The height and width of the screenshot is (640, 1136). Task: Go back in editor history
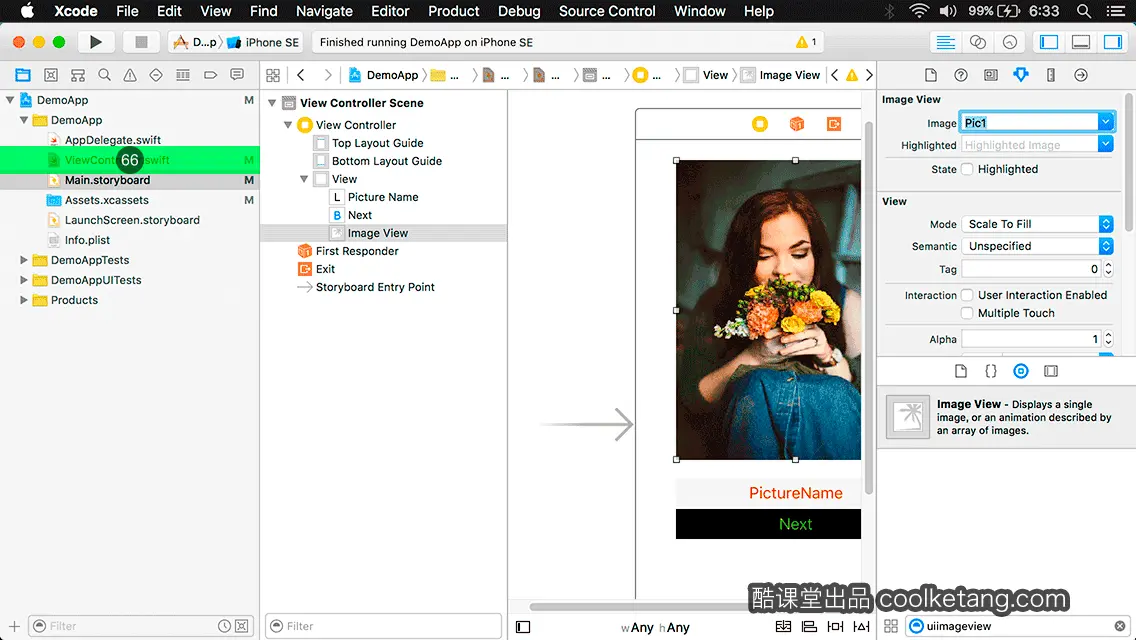pos(301,75)
